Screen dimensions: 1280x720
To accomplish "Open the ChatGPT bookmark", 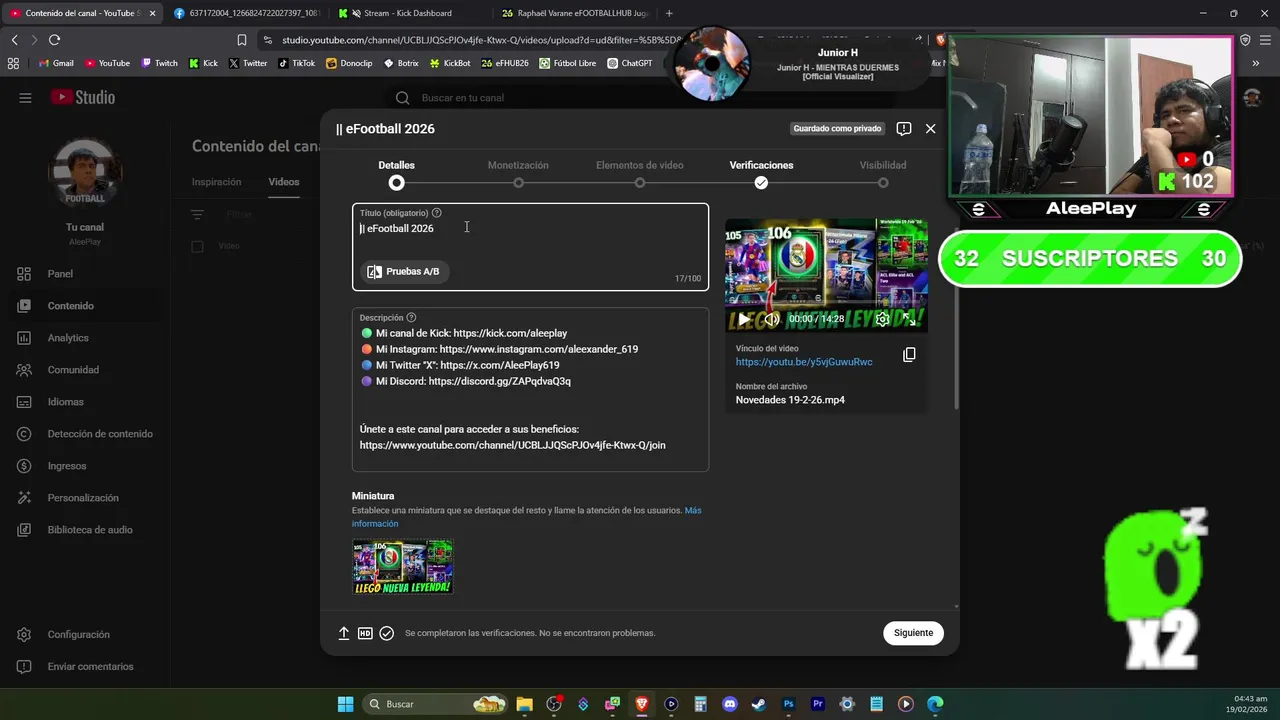I will [629, 63].
